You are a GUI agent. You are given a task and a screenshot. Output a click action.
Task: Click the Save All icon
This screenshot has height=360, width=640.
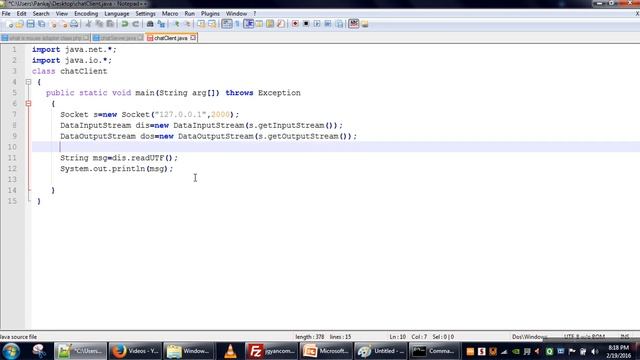pyautogui.click(x=42, y=24)
